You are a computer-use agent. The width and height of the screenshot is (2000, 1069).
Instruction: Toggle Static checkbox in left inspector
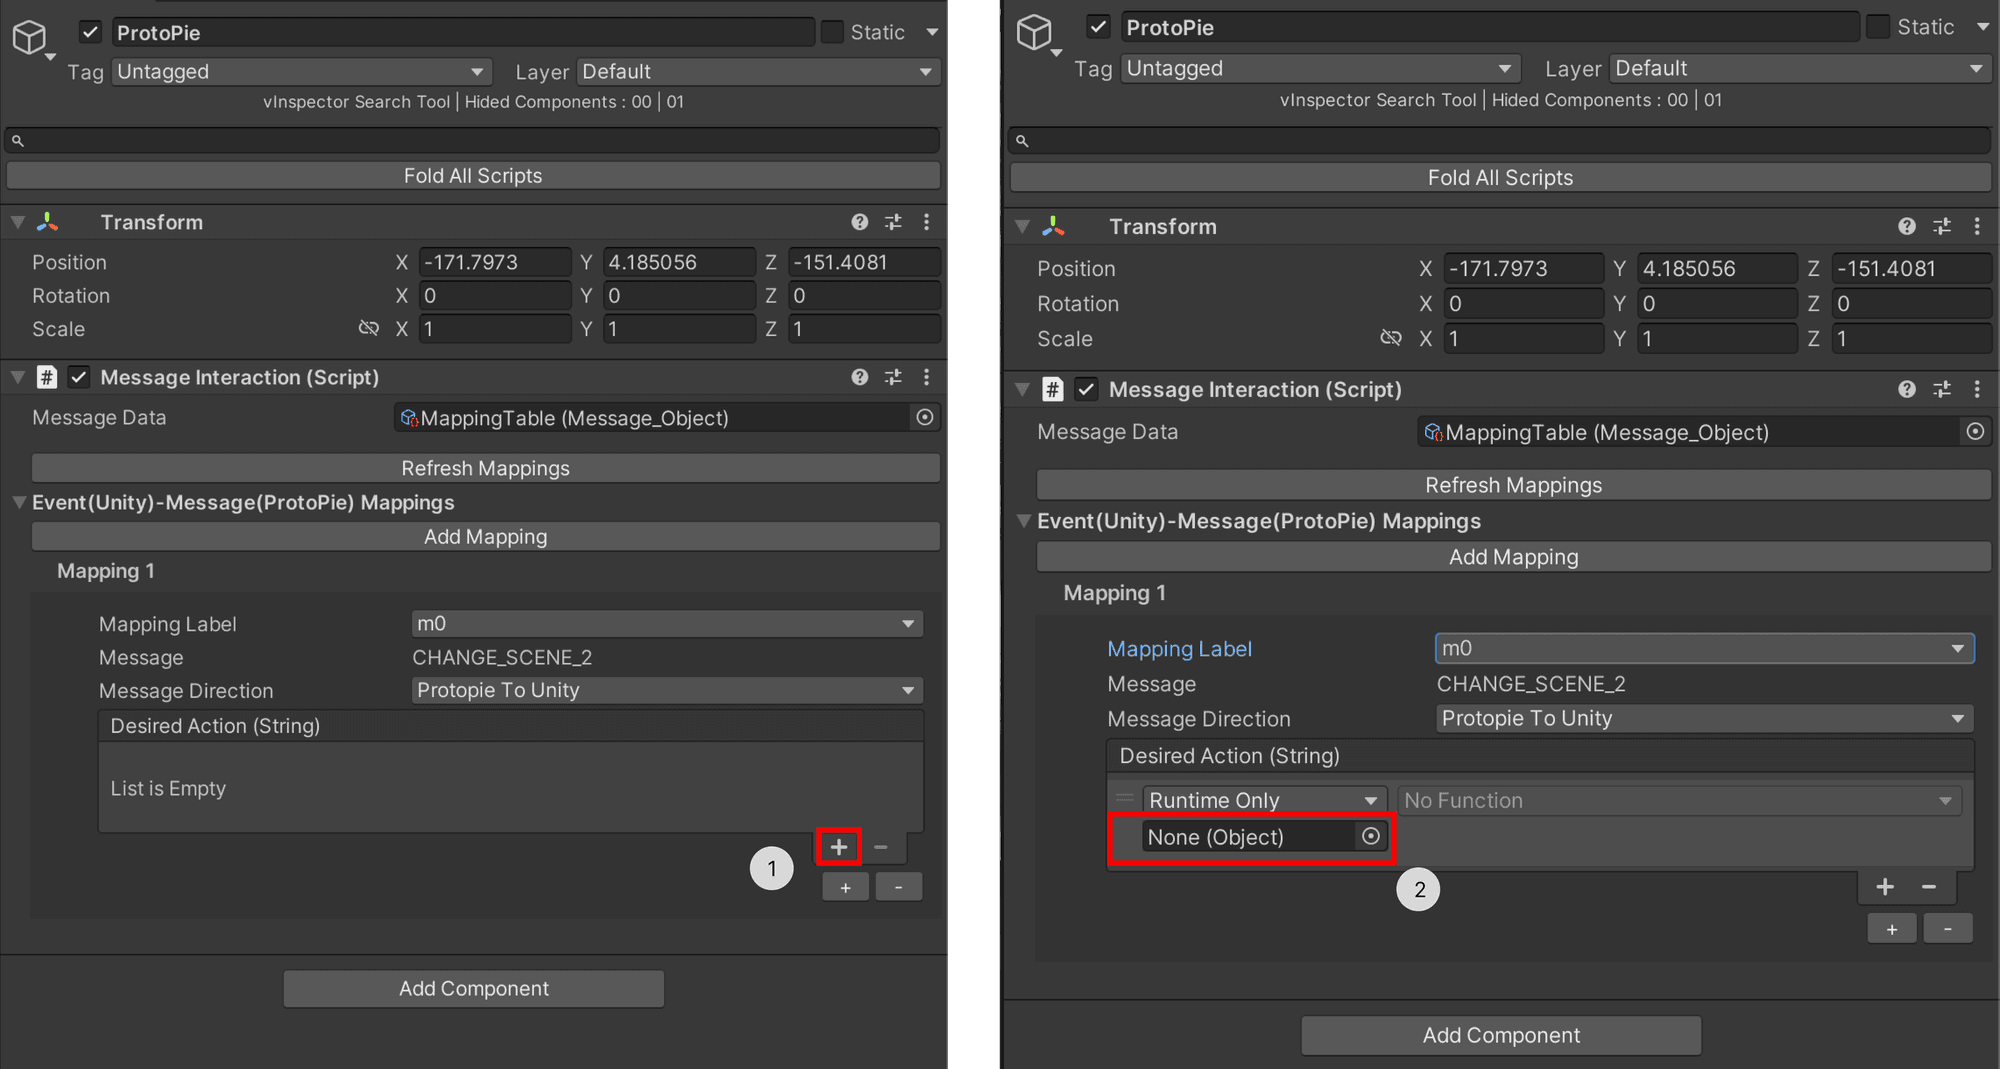[x=832, y=32]
